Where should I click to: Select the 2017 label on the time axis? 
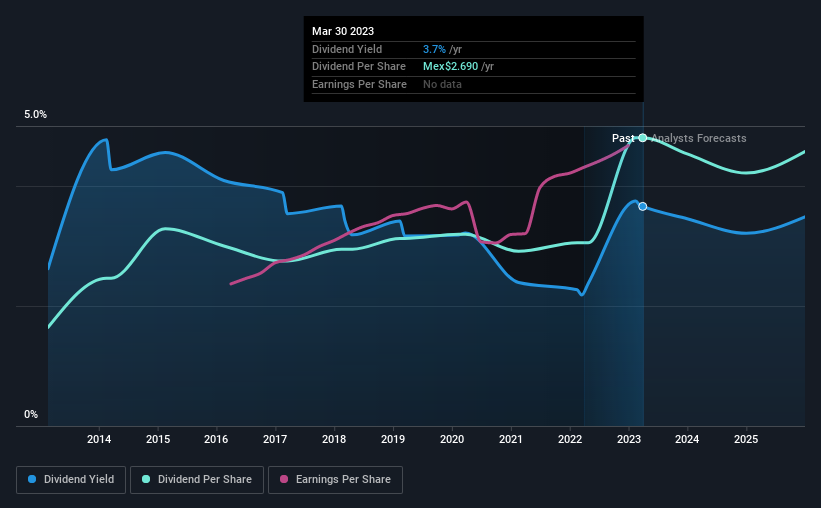pyautogui.click(x=275, y=439)
